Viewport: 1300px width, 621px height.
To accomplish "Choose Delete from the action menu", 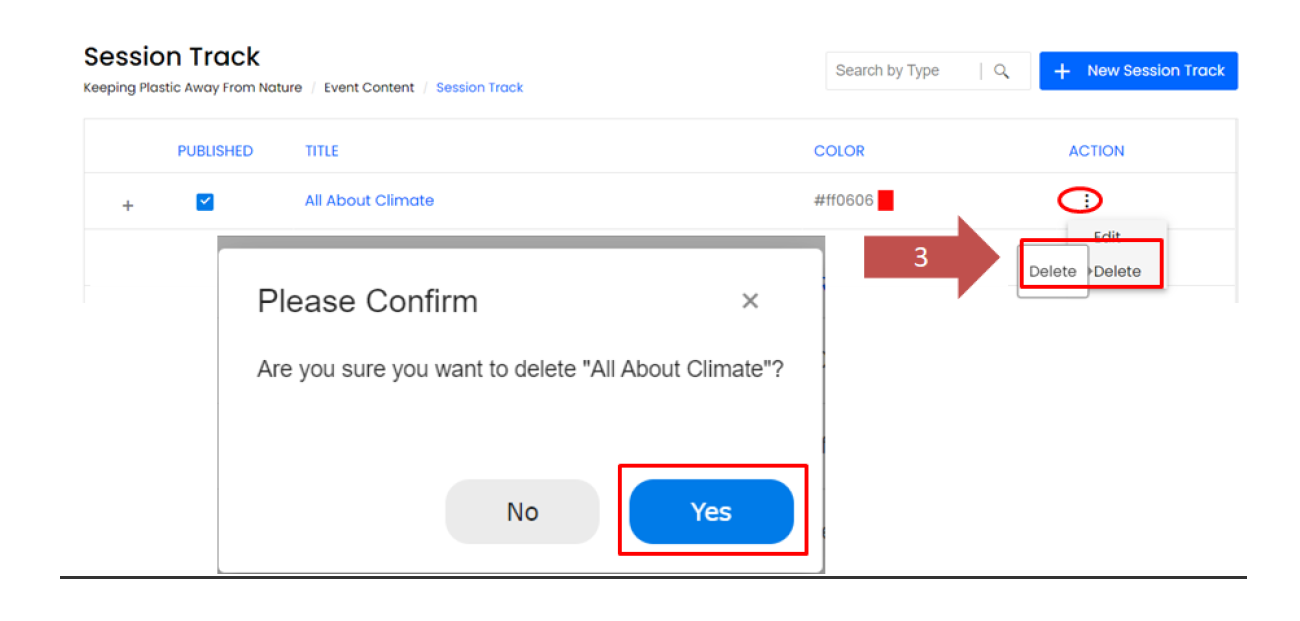I will 1117,272.
